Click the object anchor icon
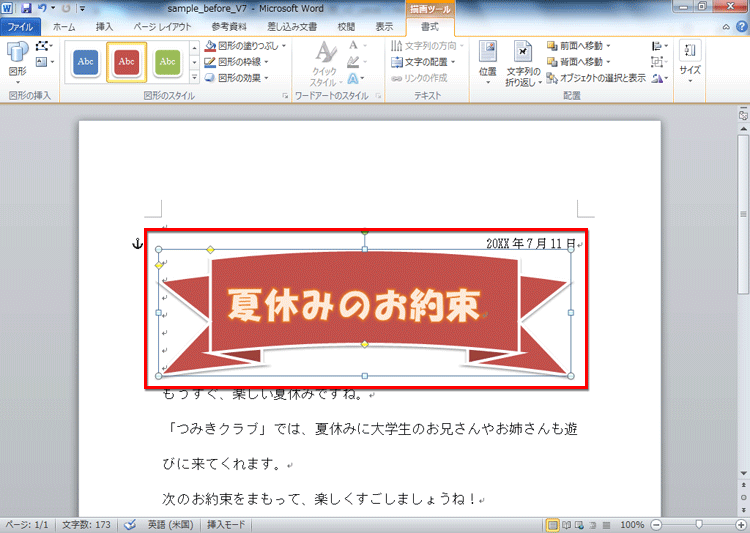 click(137, 244)
